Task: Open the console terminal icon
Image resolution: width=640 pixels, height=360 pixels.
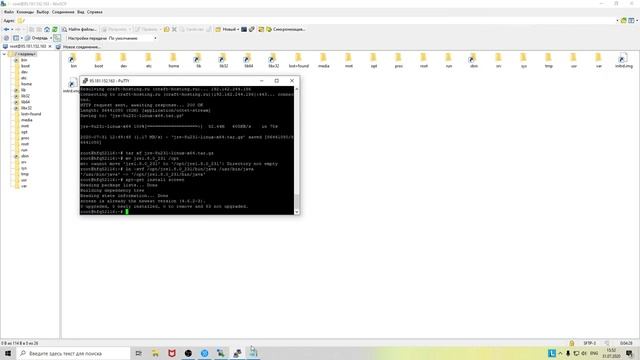Action: click(x=244, y=29)
